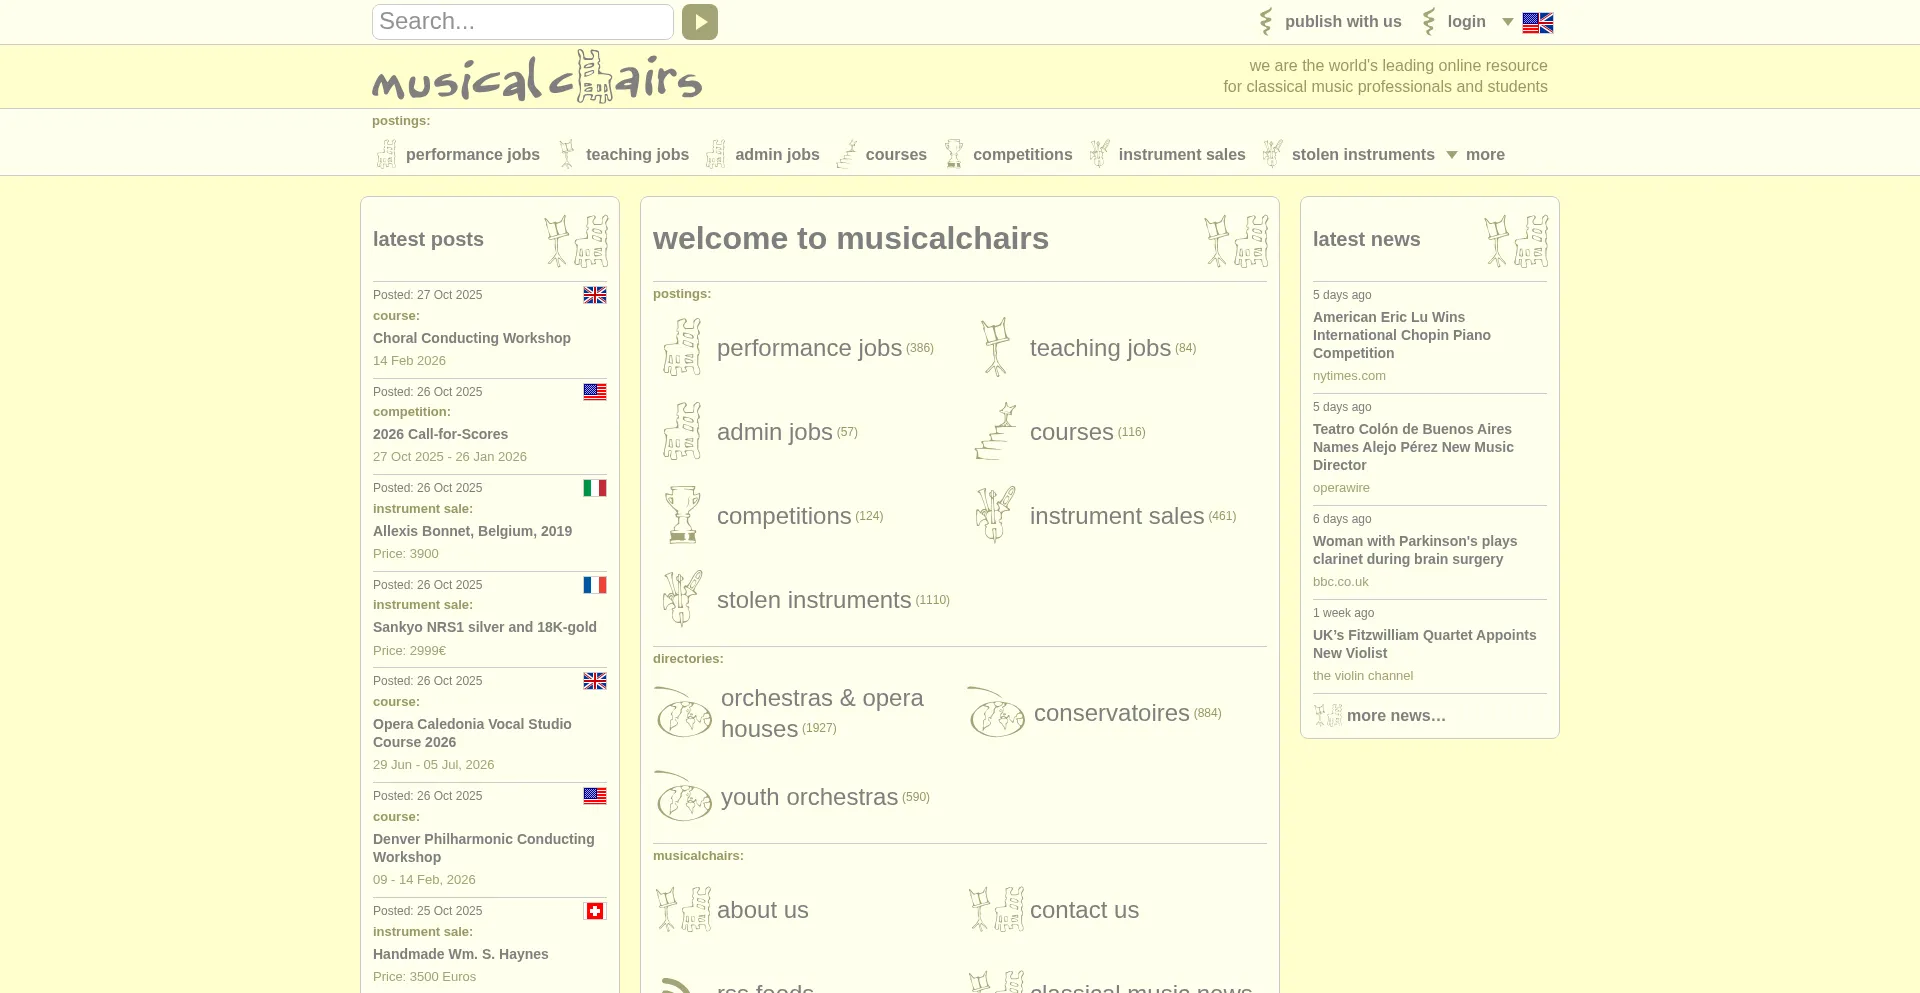Screen dimensions: 1920x993
Task: Click the trophy icon beside competitions in main panel
Action: pos(683,515)
